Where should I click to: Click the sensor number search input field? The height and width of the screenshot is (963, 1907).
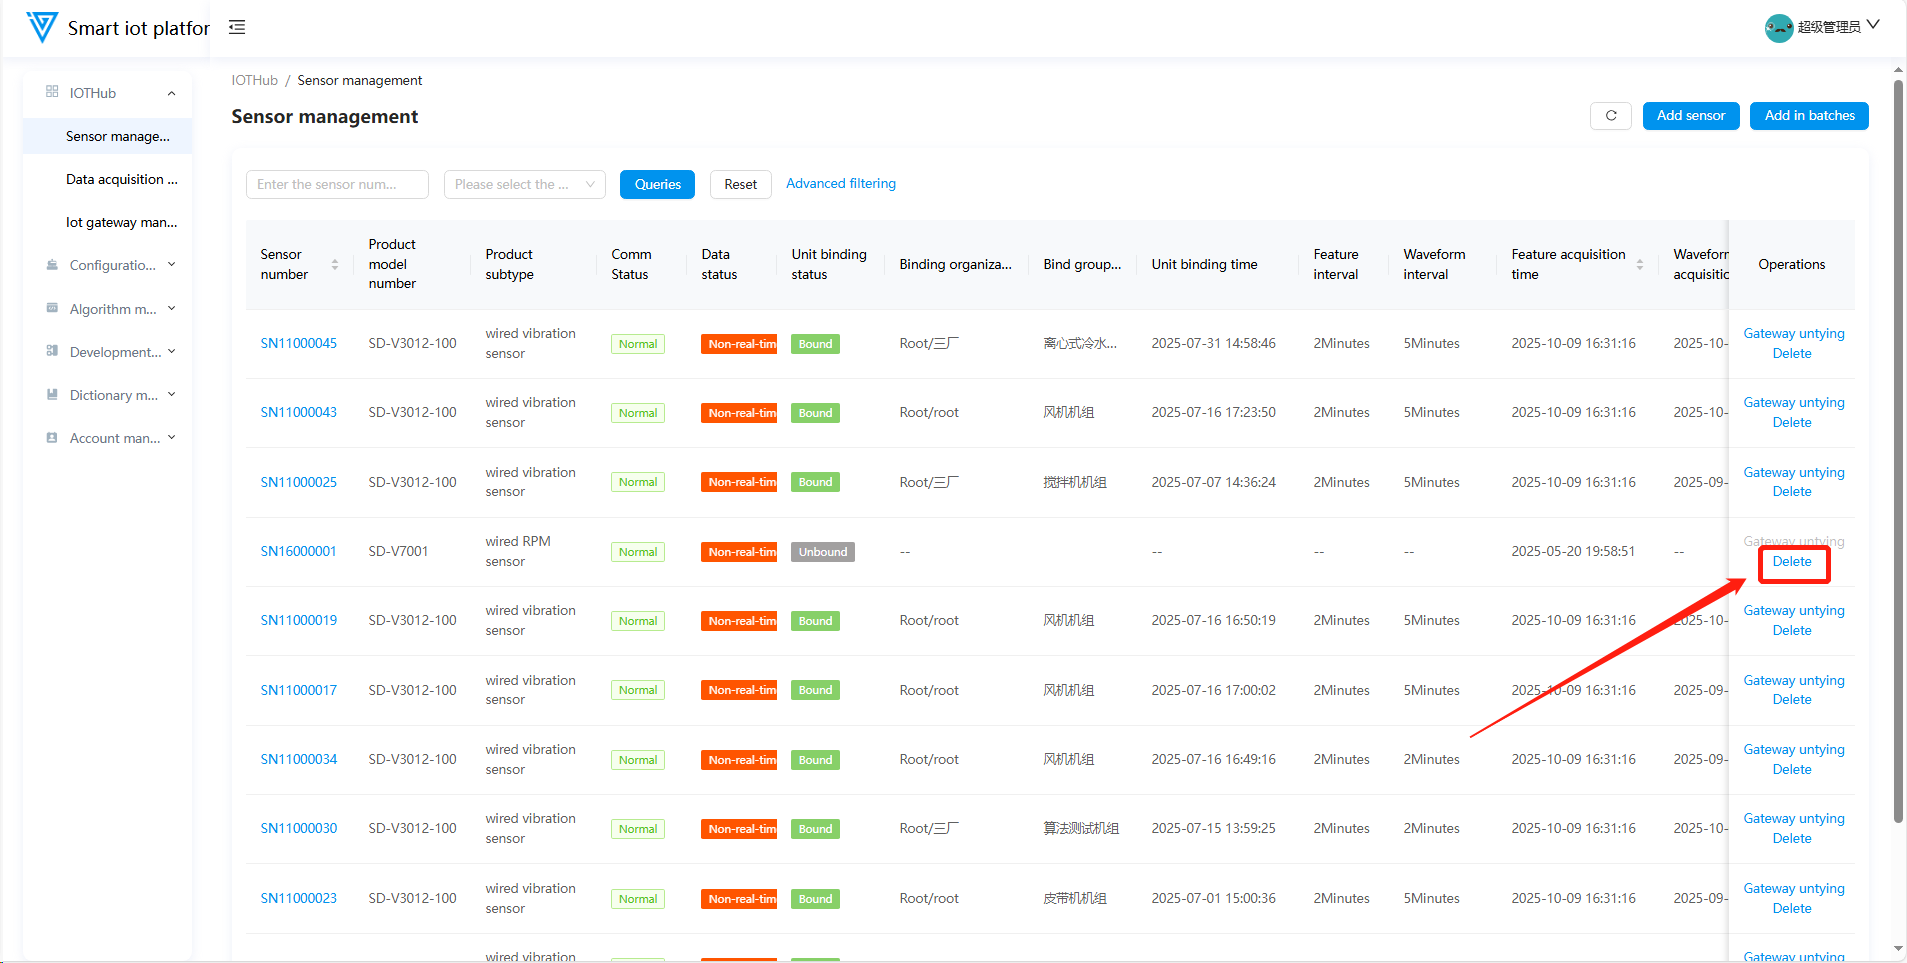[x=337, y=184]
